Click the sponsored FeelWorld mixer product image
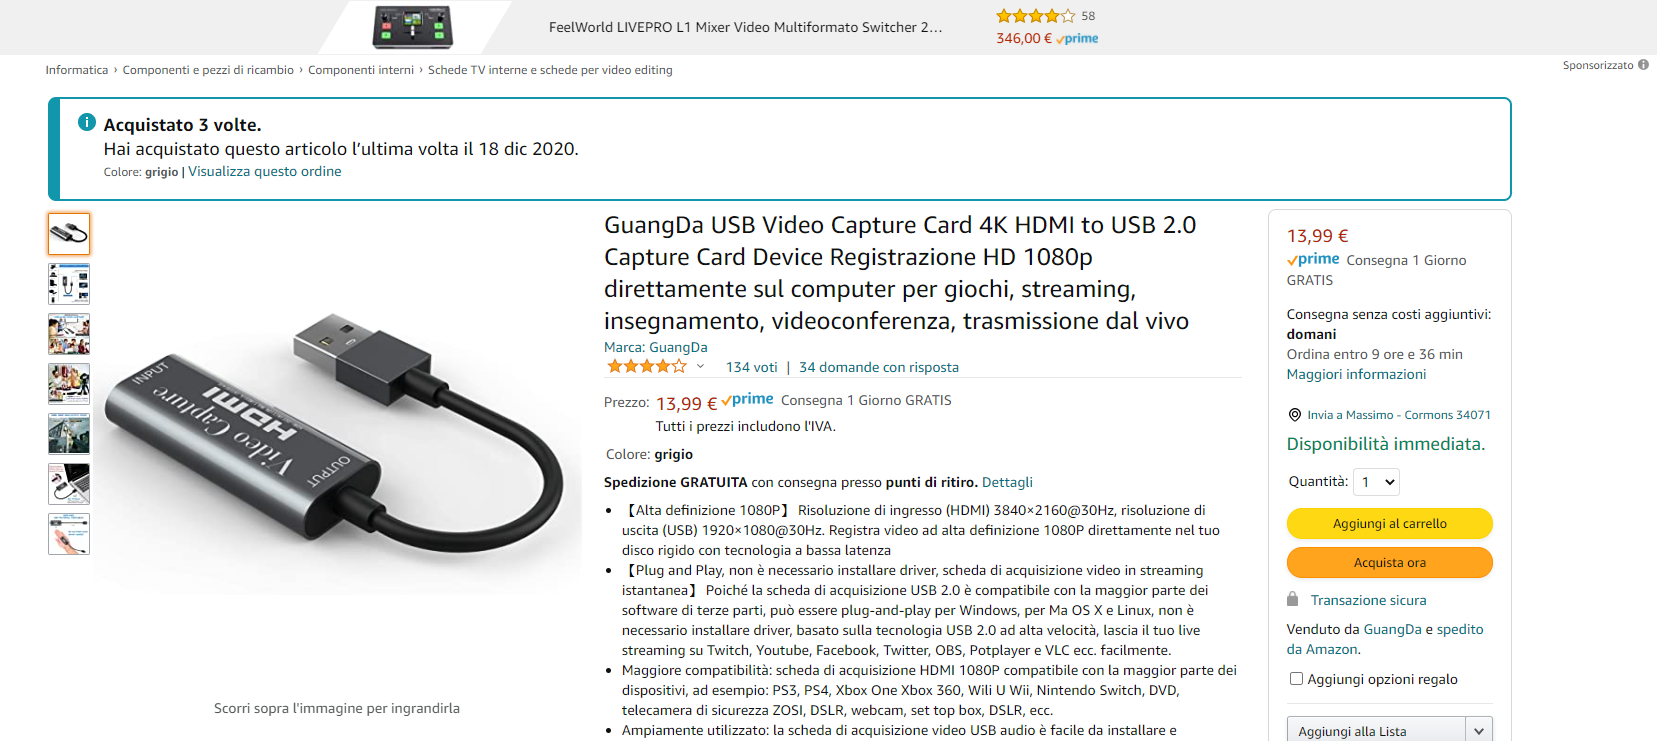The image size is (1657, 741). 413,27
